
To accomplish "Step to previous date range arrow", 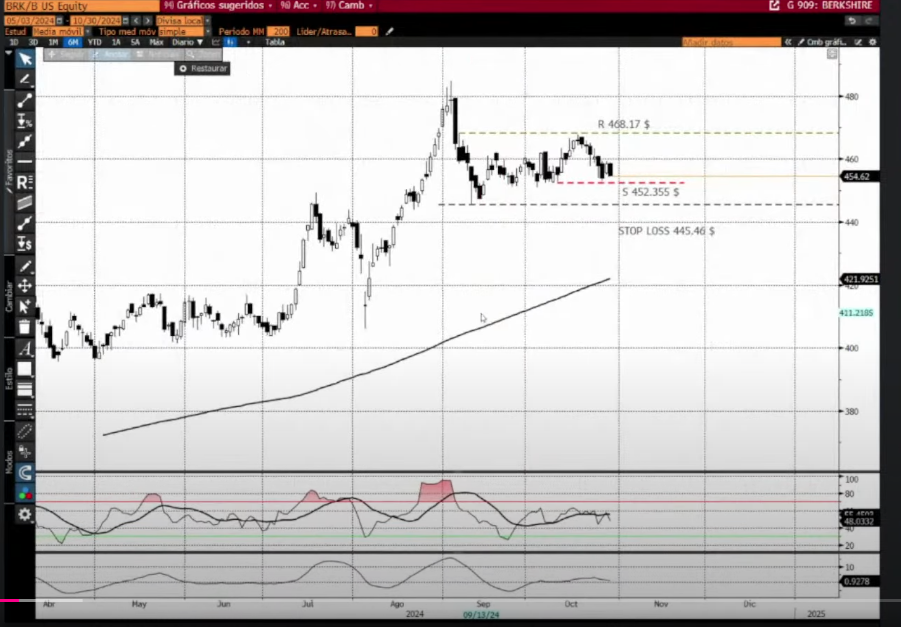I will point(136,21).
